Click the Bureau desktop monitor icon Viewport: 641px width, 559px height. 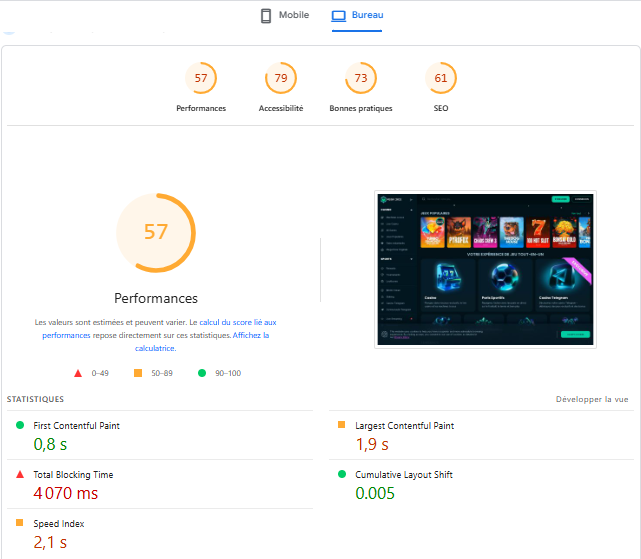pyautogui.click(x=339, y=16)
